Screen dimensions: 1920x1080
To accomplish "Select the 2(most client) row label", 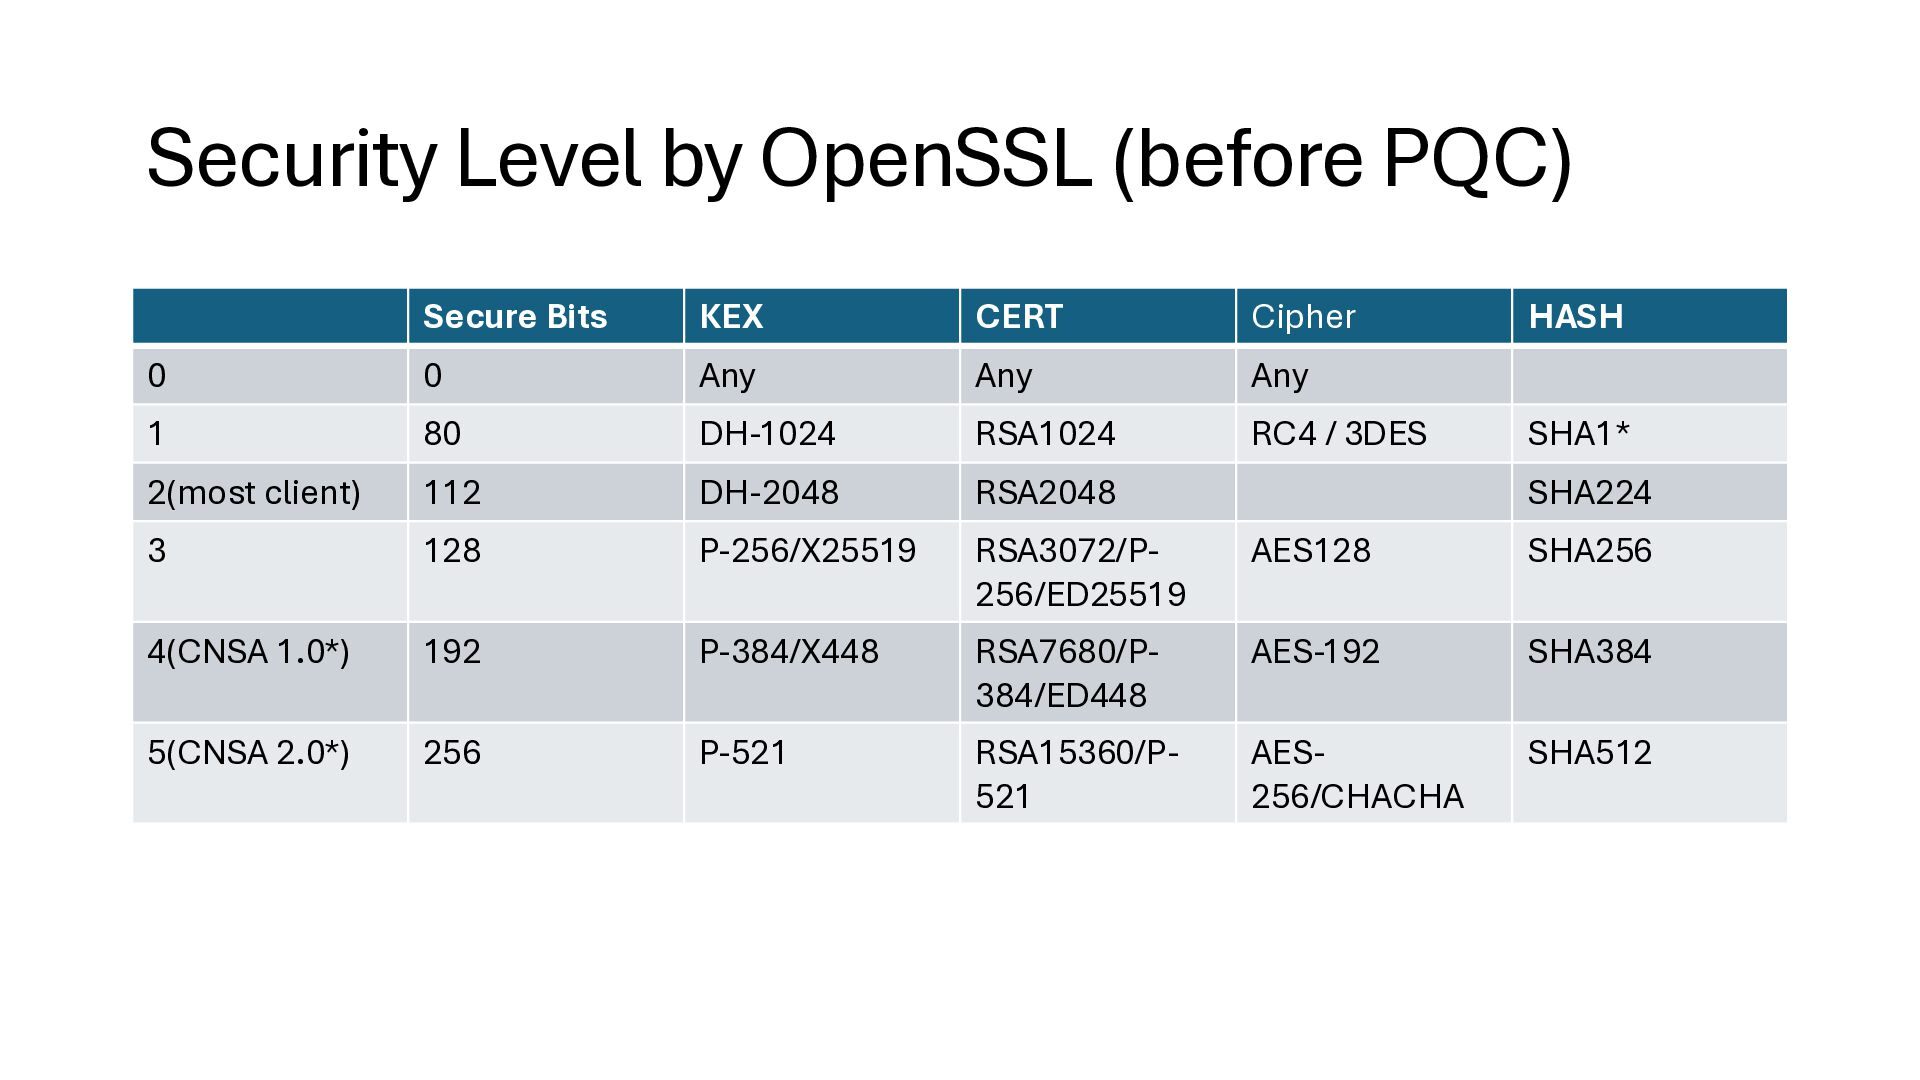I will [254, 493].
